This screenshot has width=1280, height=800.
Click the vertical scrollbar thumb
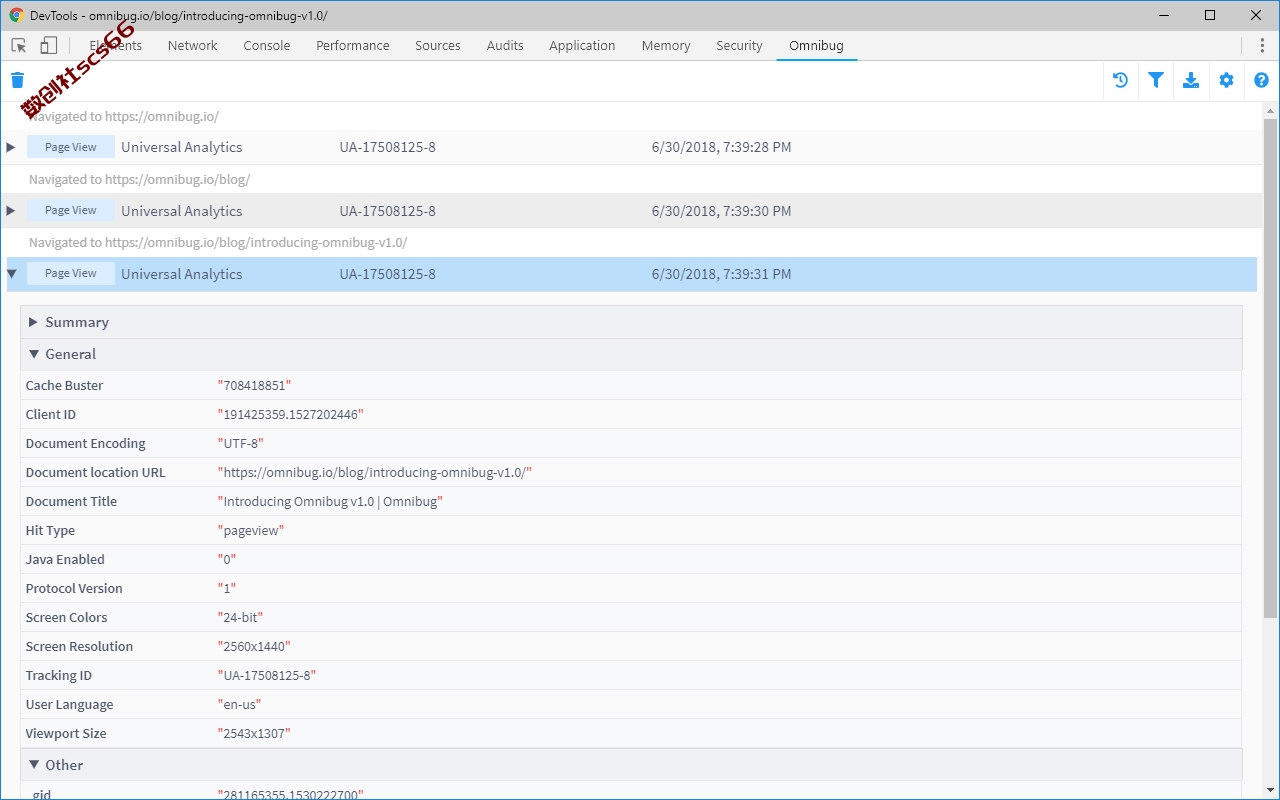(1270, 367)
